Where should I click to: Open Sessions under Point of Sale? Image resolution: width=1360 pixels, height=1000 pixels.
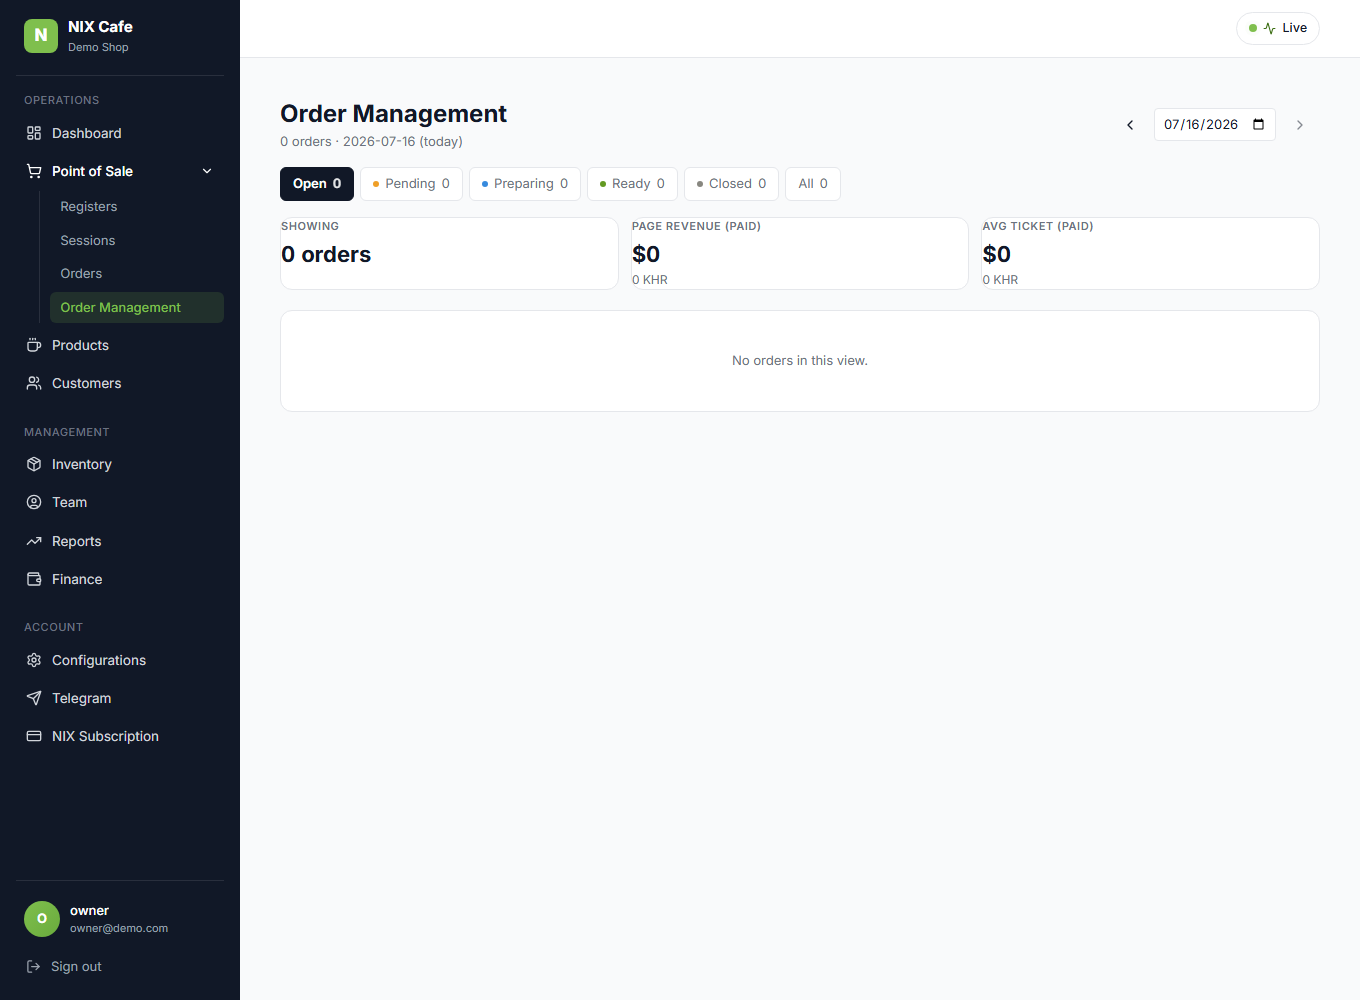click(136, 240)
